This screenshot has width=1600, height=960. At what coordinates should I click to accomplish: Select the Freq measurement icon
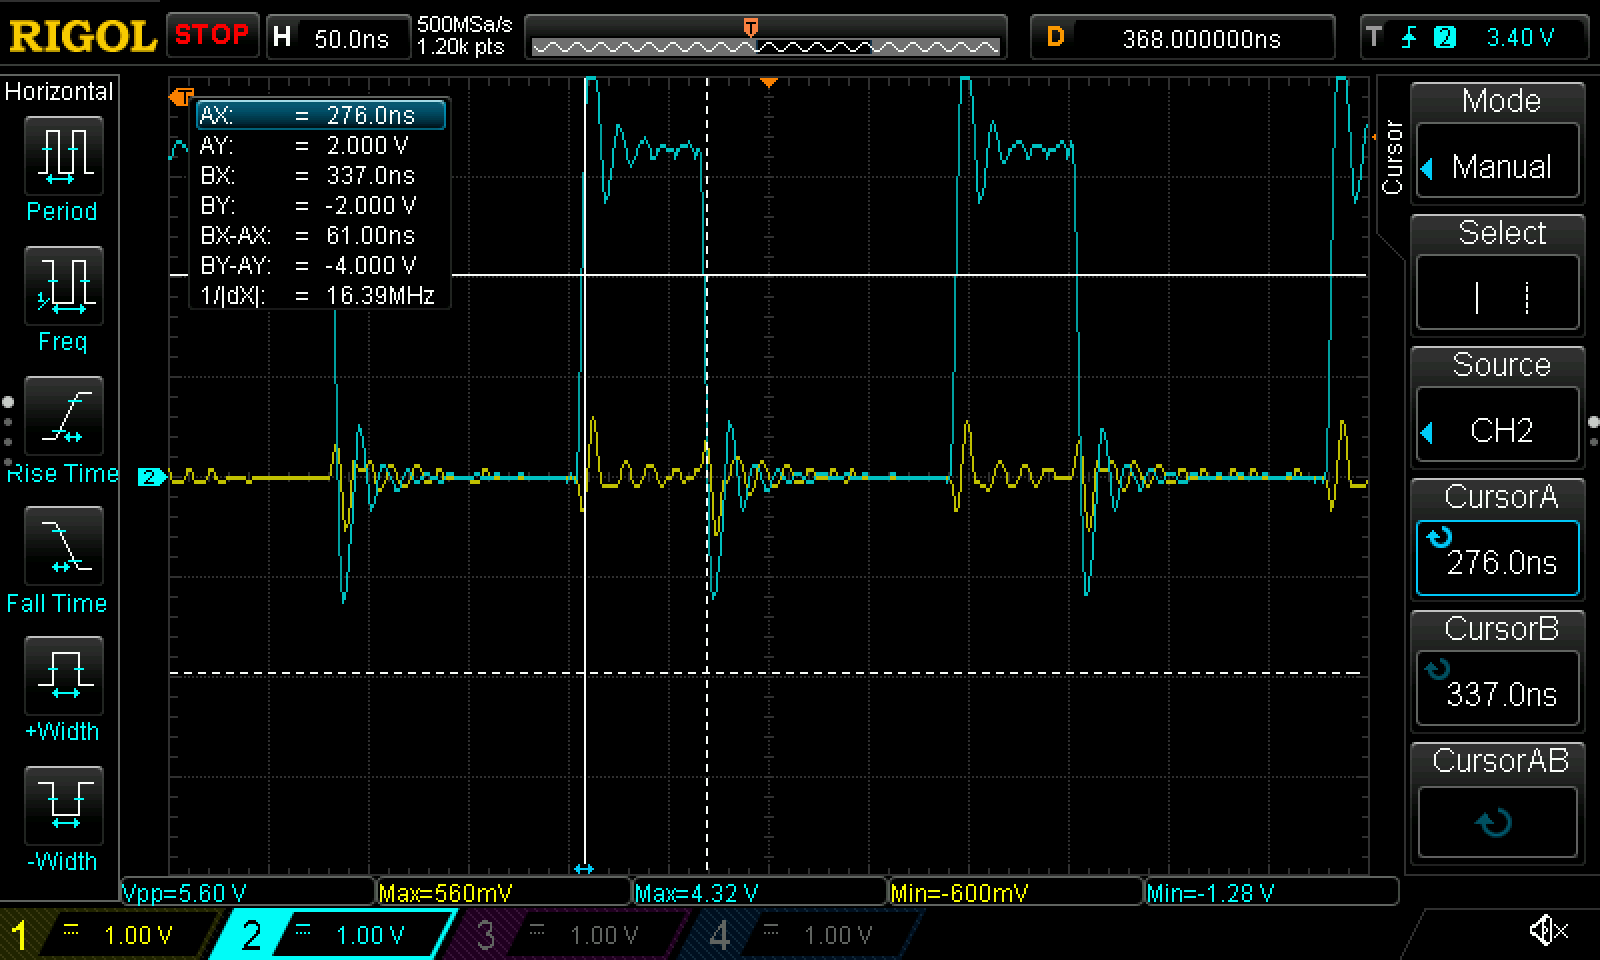pyautogui.click(x=62, y=287)
